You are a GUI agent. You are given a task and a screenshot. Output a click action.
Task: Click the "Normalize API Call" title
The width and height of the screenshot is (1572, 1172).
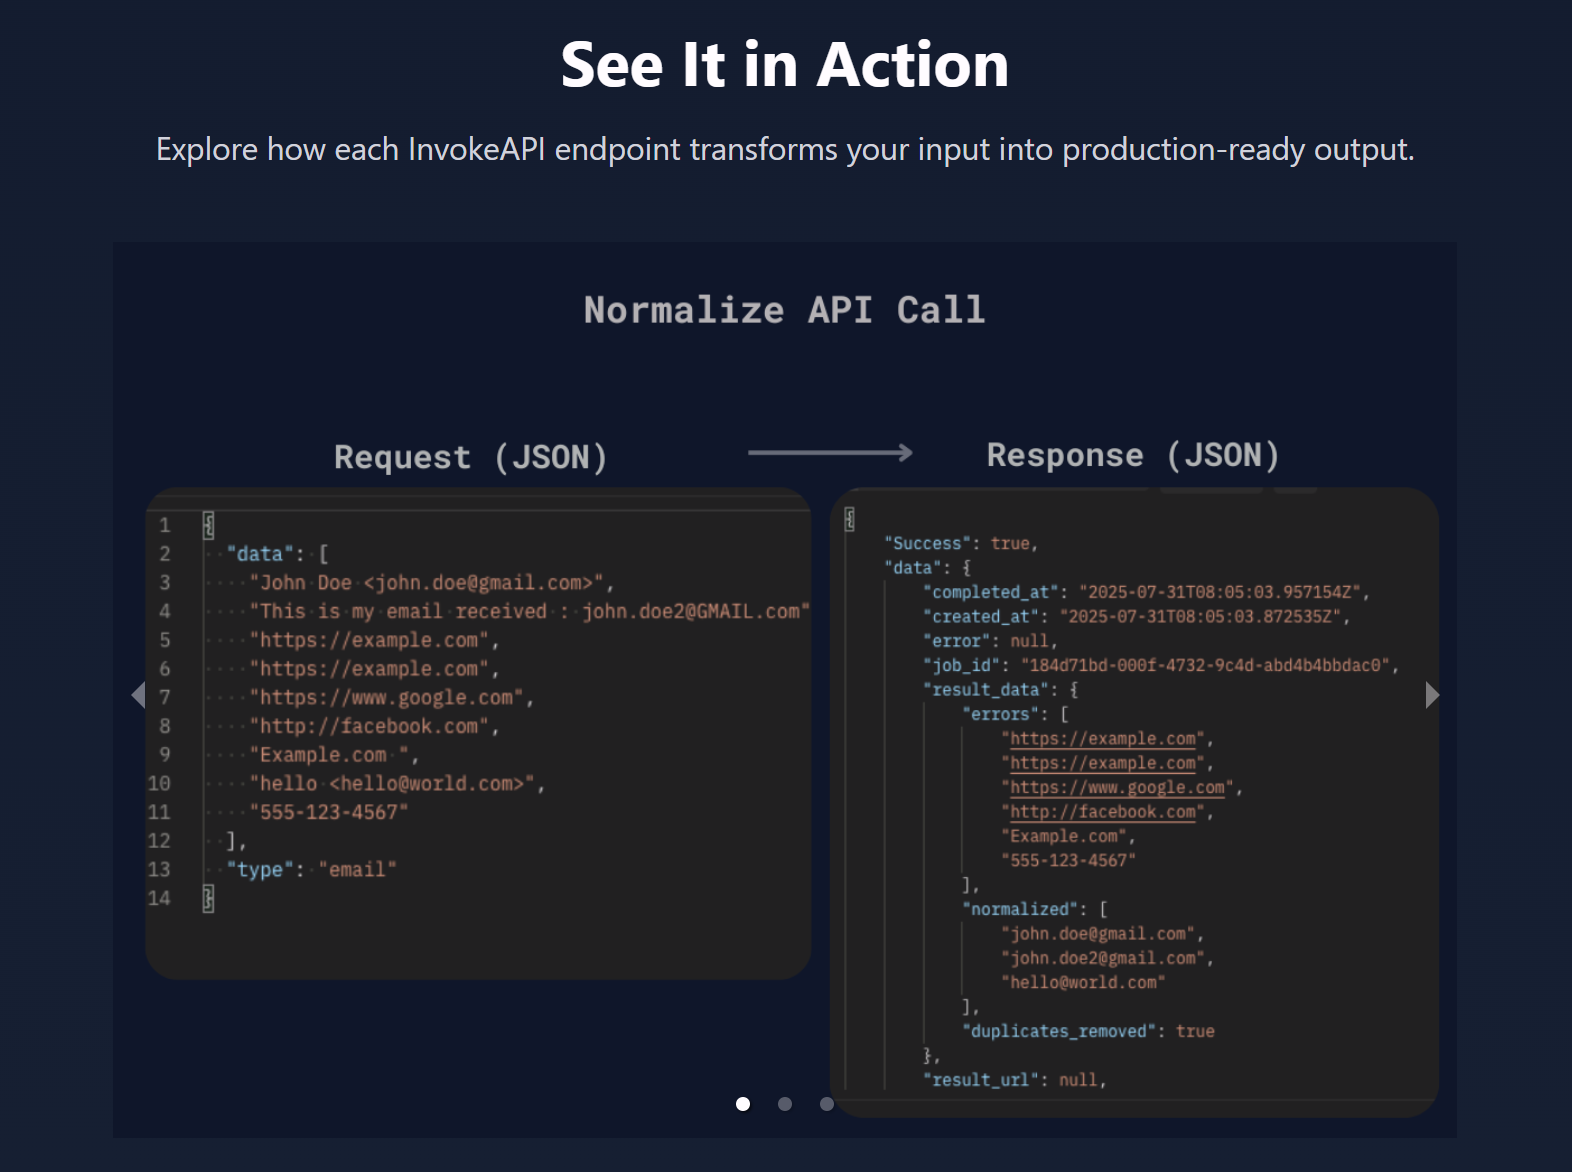coord(785,310)
